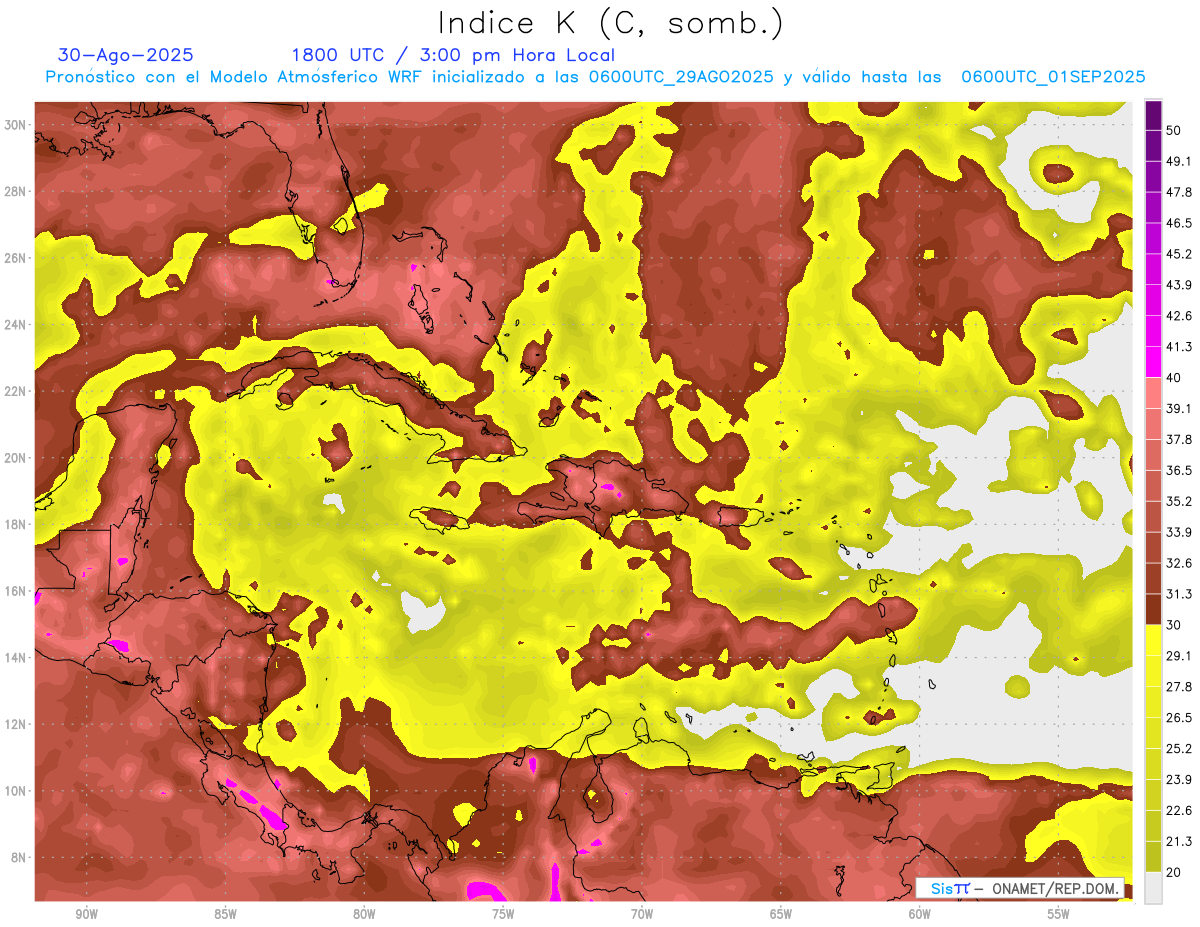Image resolution: width=1200 pixels, height=927 pixels.
Task: Click the 16N latitude label
Action: (x=17, y=591)
